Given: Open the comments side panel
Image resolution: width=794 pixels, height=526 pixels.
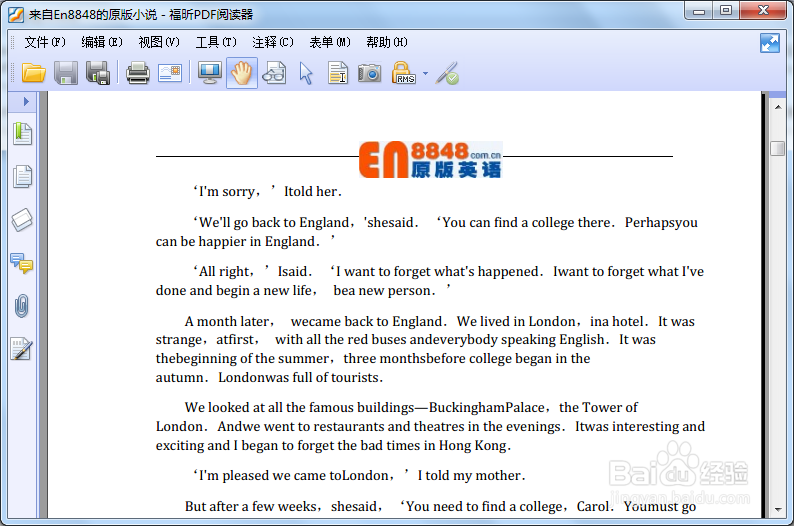Looking at the screenshot, I should pos(22,264).
